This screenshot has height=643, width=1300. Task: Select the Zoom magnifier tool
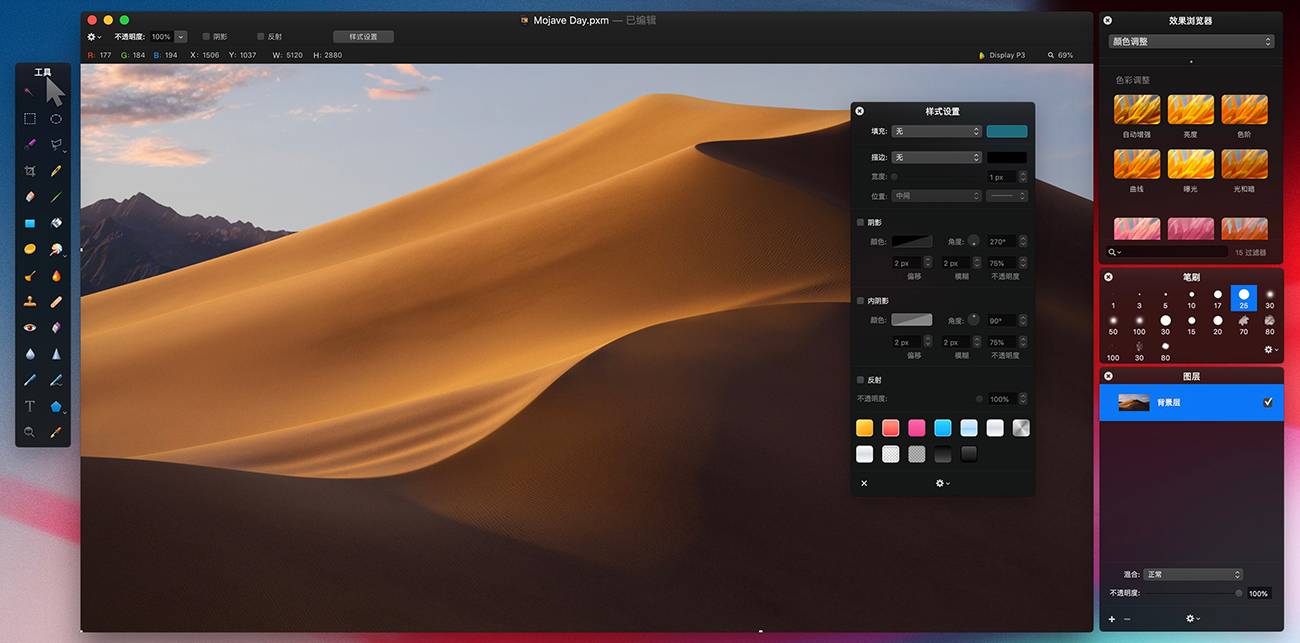tap(30, 432)
